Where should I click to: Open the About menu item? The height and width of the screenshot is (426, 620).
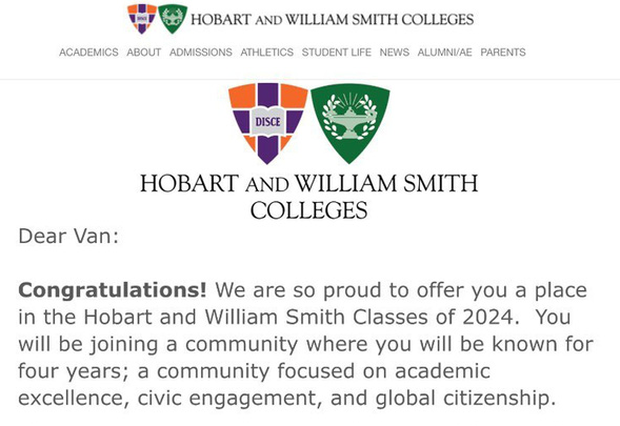(143, 52)
